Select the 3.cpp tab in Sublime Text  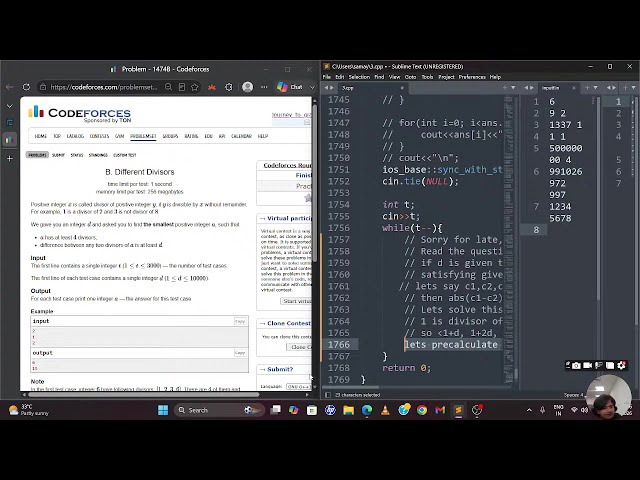(x=371, y=88)
